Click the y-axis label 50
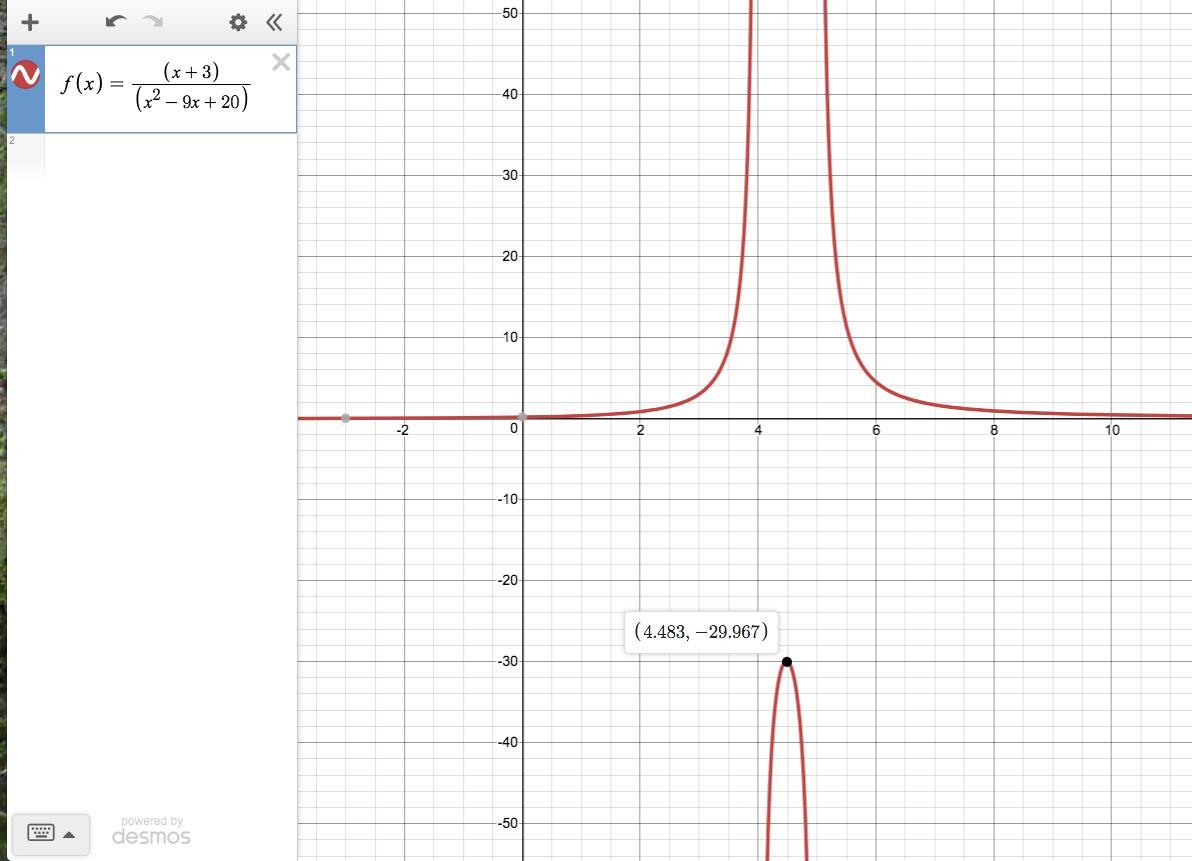Image resolution: width=1192 pixels, height=861 pixels. tap(509, 13)
